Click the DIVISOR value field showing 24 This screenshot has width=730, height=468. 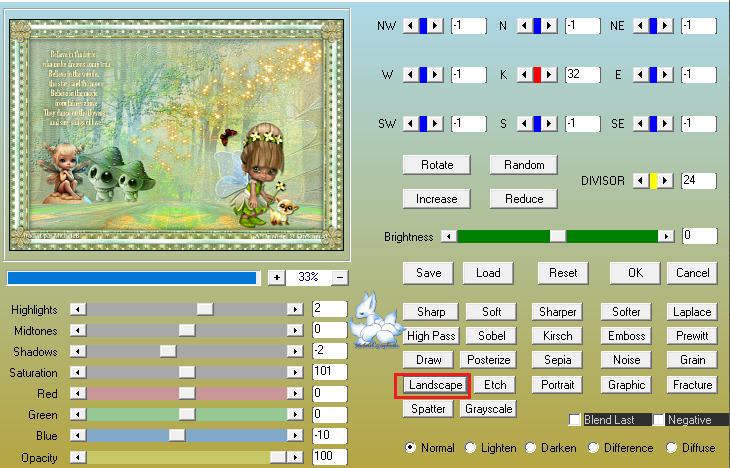[x=698, y=181]
